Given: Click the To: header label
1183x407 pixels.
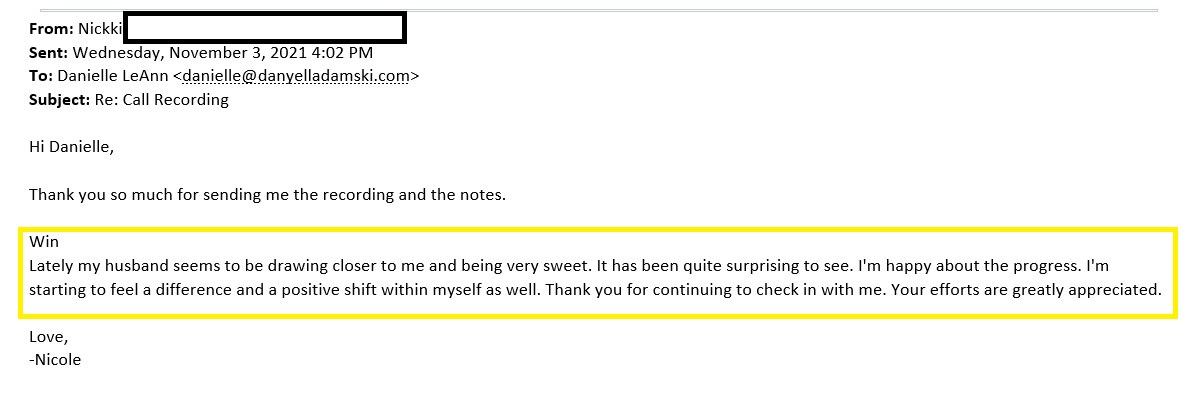Looking at the screenshot, I should click(41, 76).
